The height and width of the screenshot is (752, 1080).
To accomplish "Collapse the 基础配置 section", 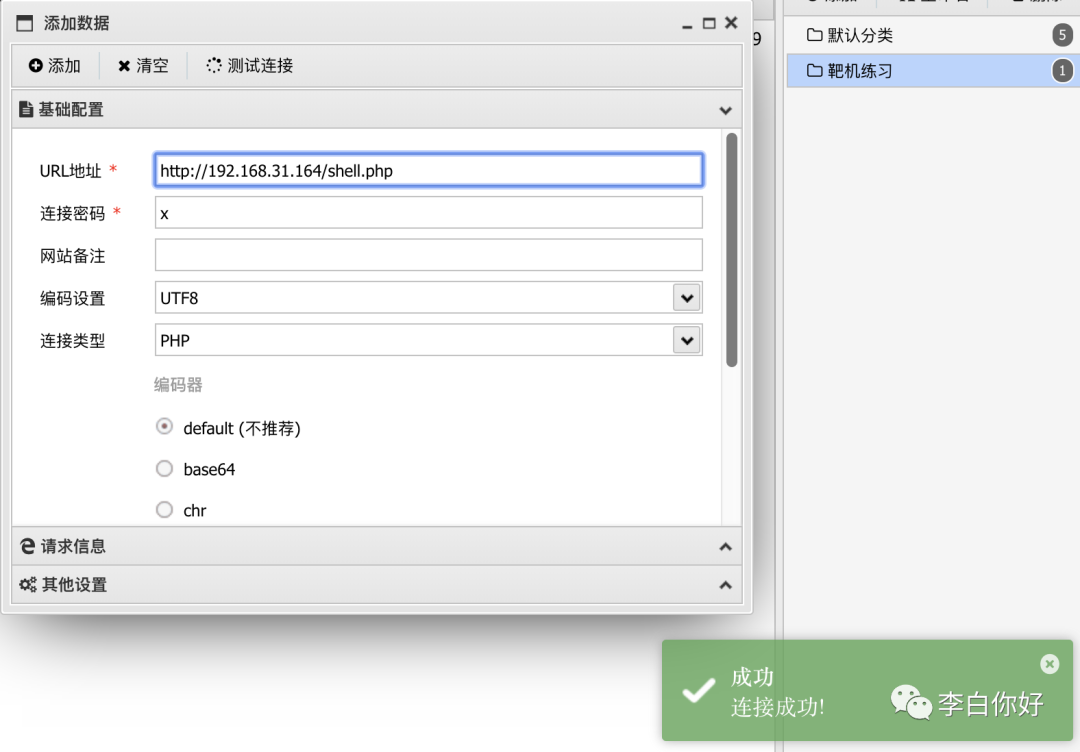I will 725,110.
